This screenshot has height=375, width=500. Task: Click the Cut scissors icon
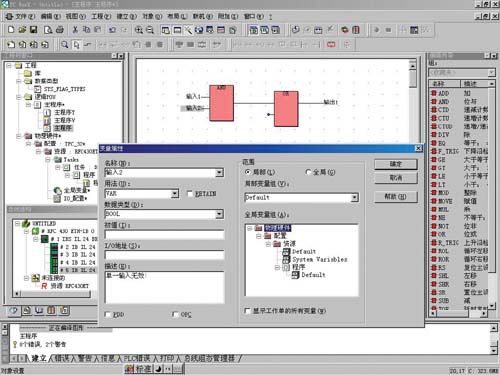tap(75, 30)
